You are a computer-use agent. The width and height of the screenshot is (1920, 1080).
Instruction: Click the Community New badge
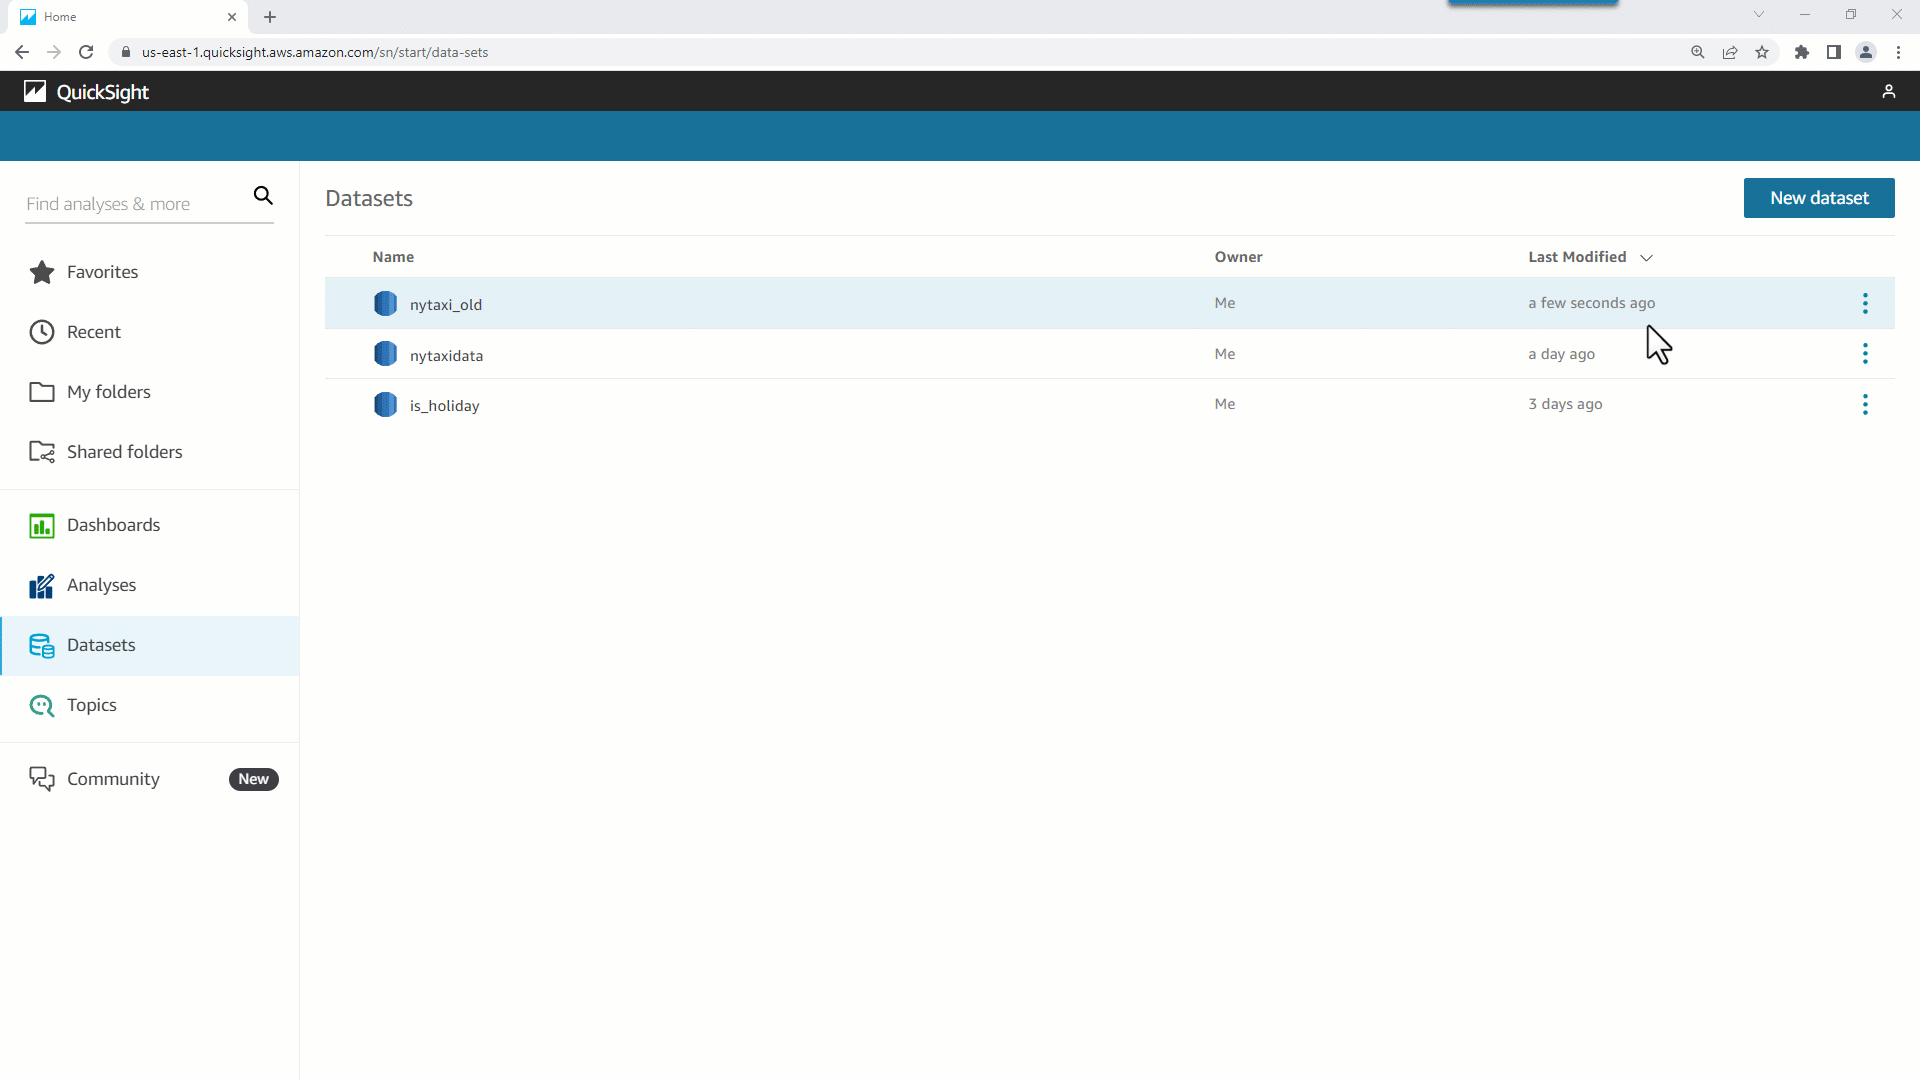pyautogui.click(x=253, y=778)
